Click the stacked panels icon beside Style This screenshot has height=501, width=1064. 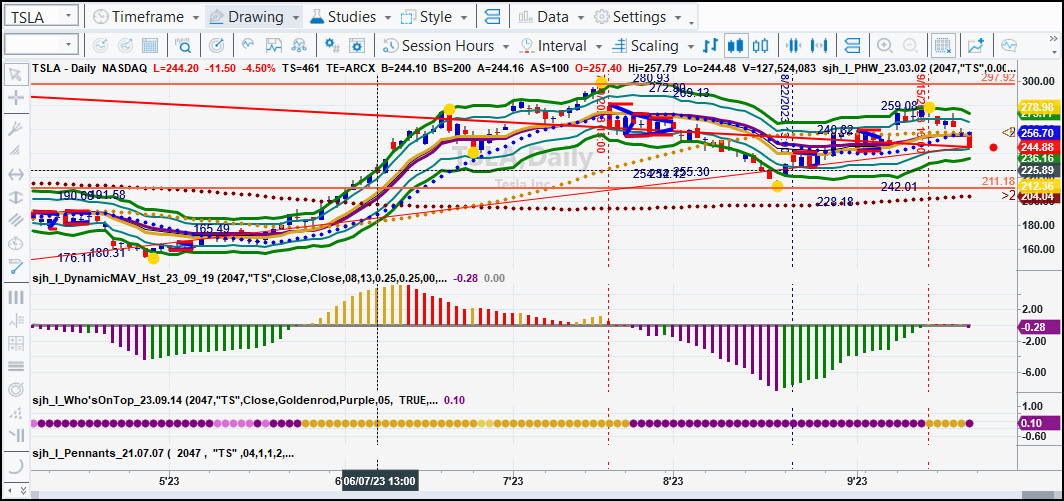coord(494,16)
